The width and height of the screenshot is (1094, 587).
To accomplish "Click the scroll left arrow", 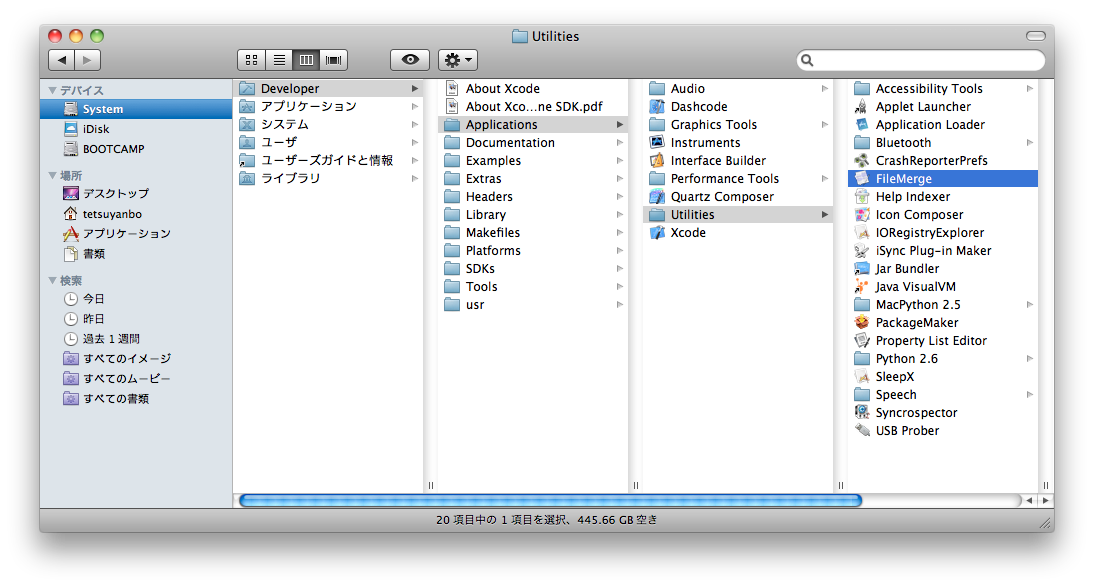I will (1029, 500).
